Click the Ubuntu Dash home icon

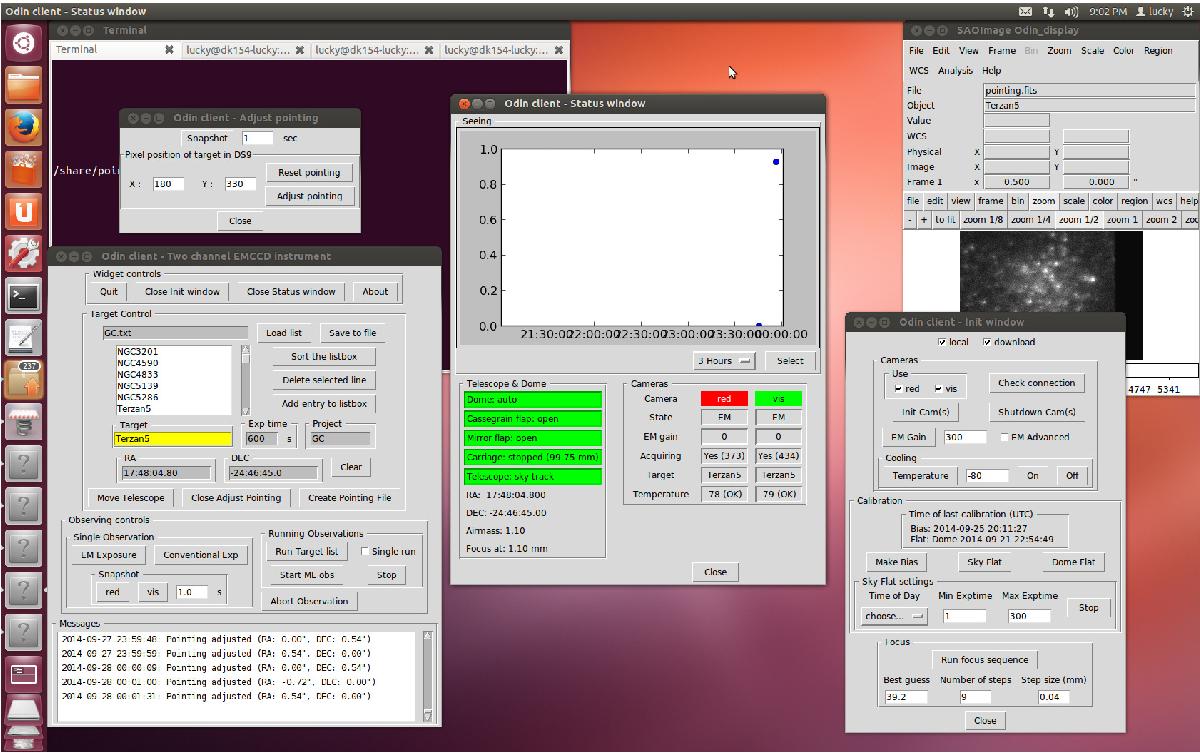22,44
